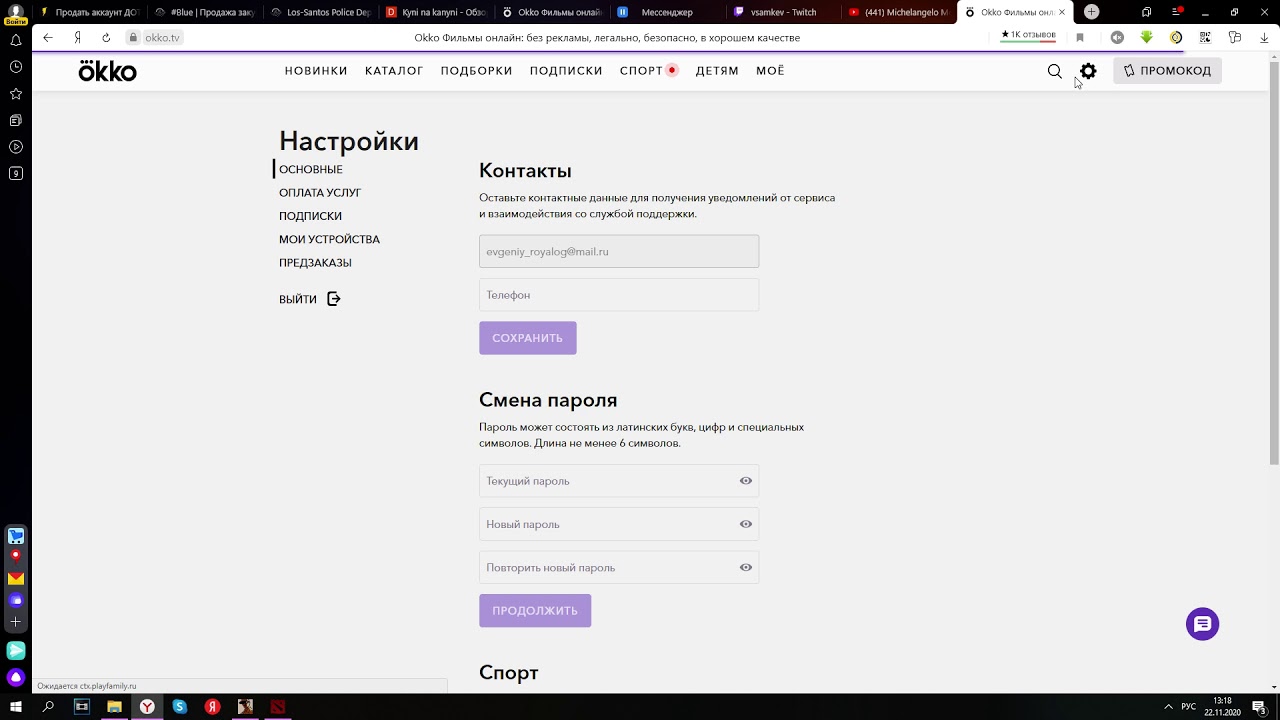Image resolution: width=1280 pixels, height=720 pixels.
Task: Select ПОДПИСКИ in settings sidebar
Action: (x=310, y=216)
